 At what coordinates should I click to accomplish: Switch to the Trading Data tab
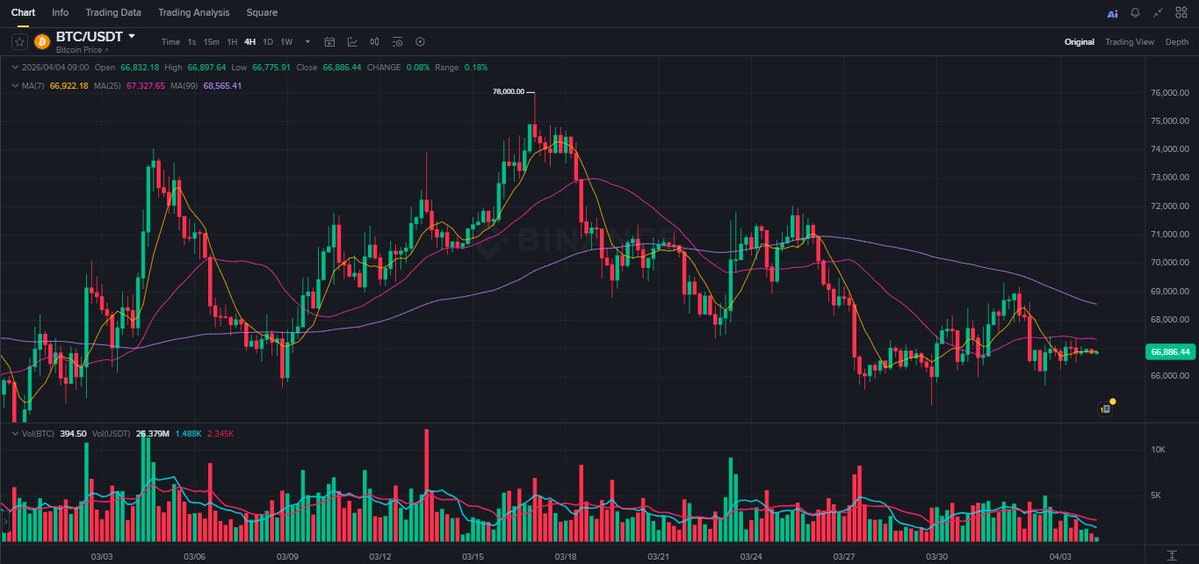[x=113, y=13]
